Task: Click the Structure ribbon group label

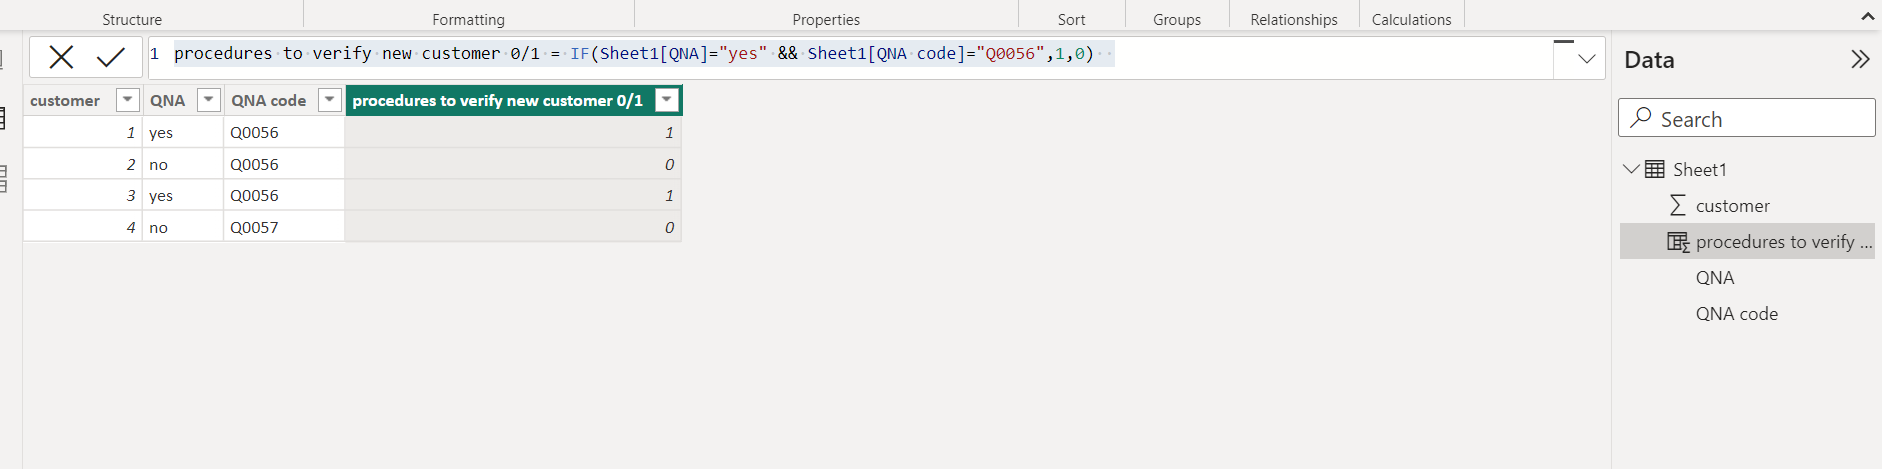Action: pyautogui.click(x=132, y=19)
